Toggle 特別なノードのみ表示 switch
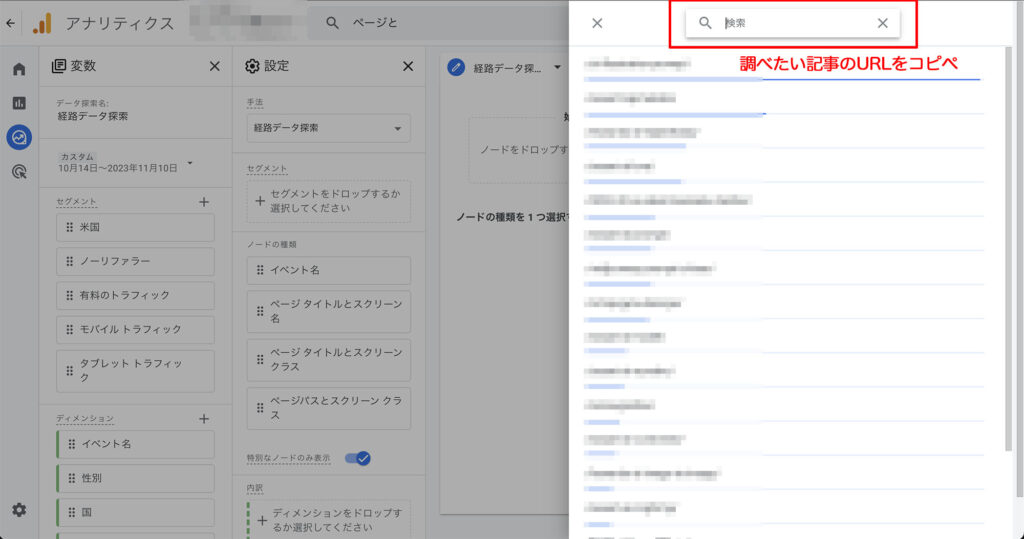Screen dimensions: 1024x539 pos(358,458)
